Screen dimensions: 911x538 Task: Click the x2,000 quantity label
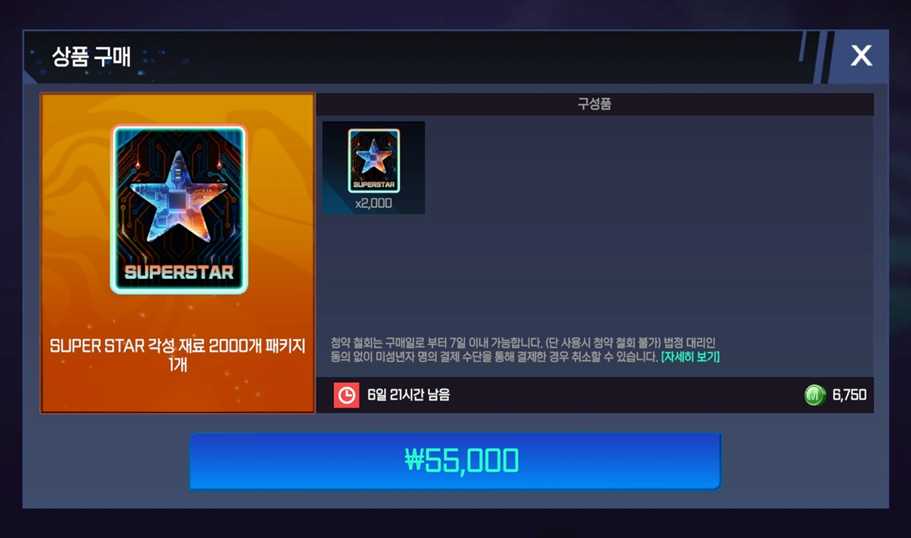pyautogui.click(x=374, y=203)
